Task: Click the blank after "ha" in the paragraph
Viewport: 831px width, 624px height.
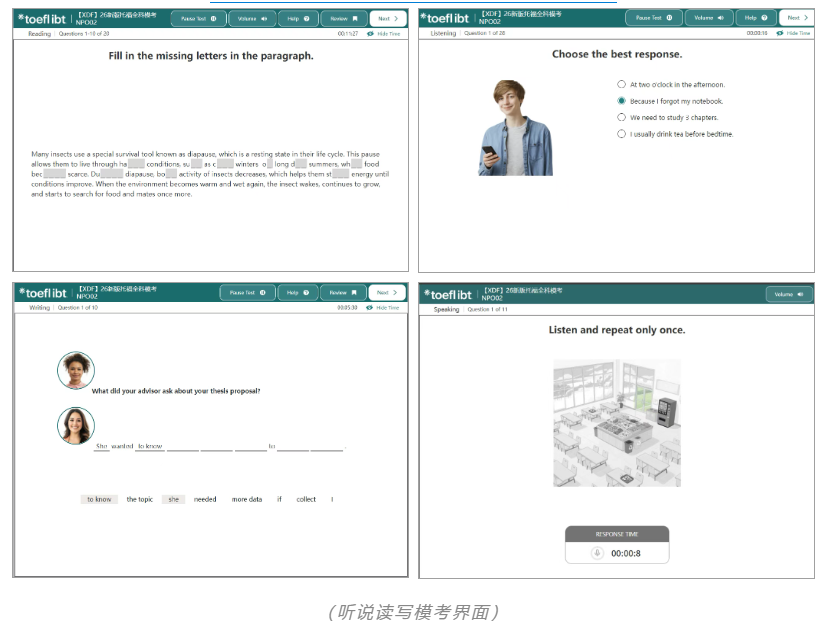Action: click(x=137, y=164)
